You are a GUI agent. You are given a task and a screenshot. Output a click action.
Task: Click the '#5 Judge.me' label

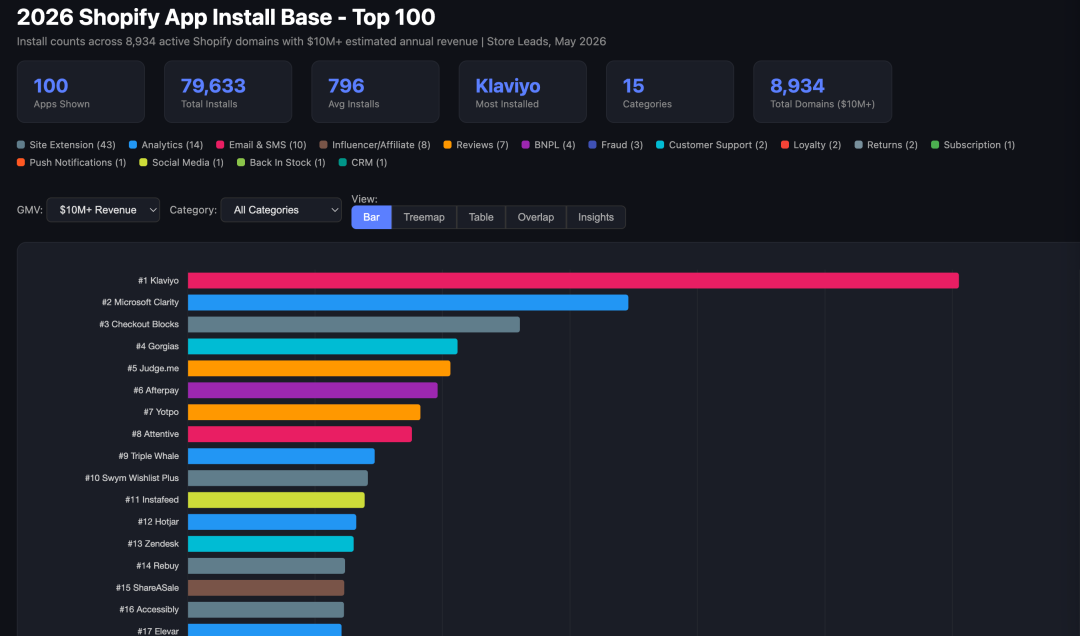[153, 369]
